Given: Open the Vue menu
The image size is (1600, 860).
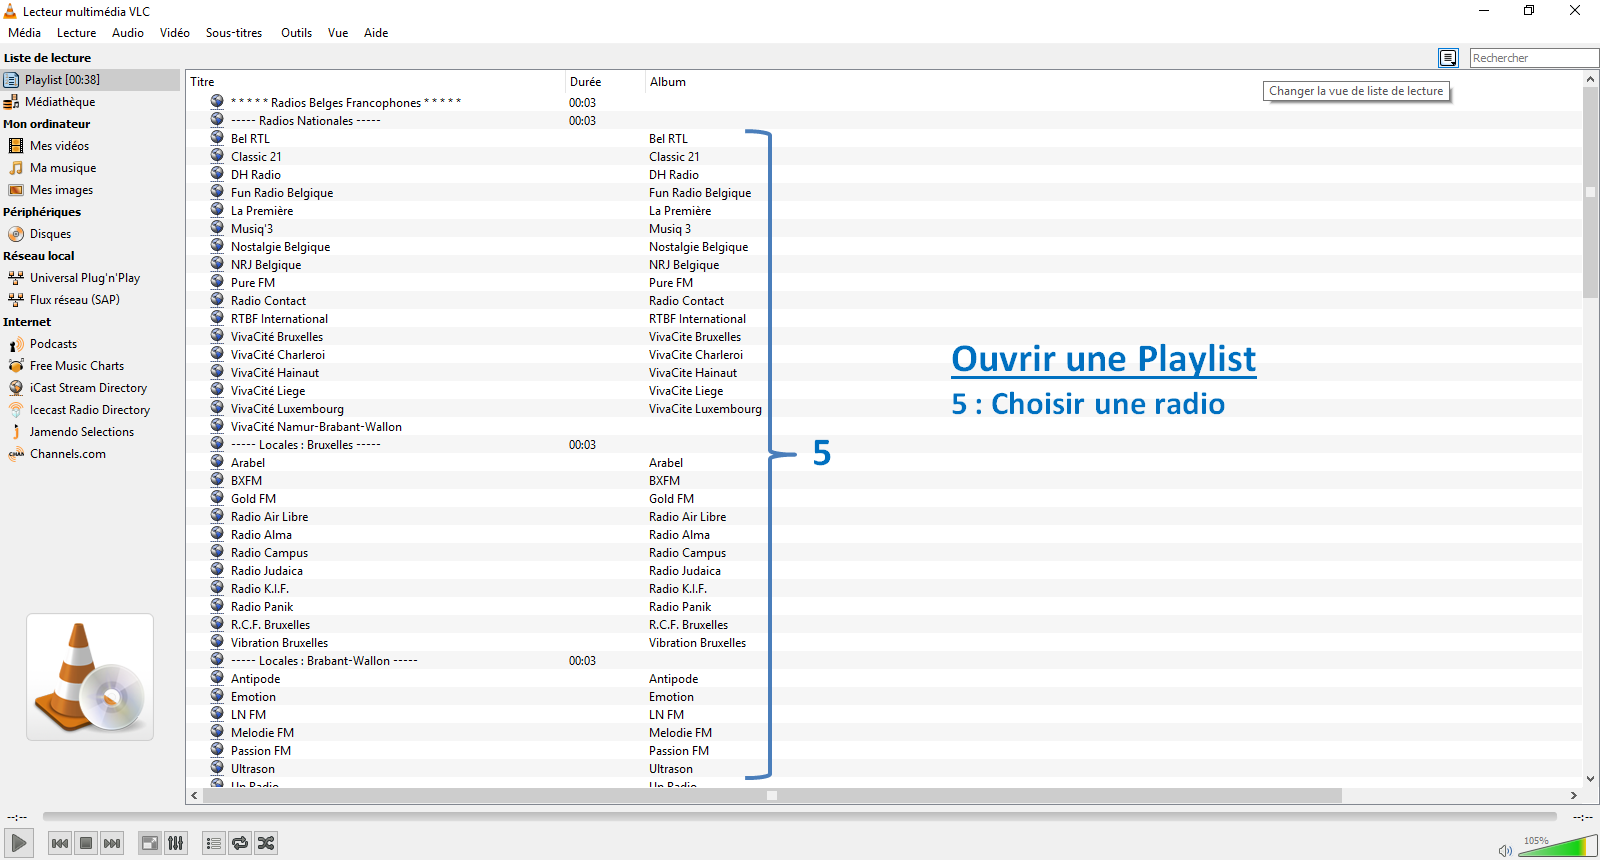Looking at the screenshot, I should pyautogui.click(x=338, y=33).
